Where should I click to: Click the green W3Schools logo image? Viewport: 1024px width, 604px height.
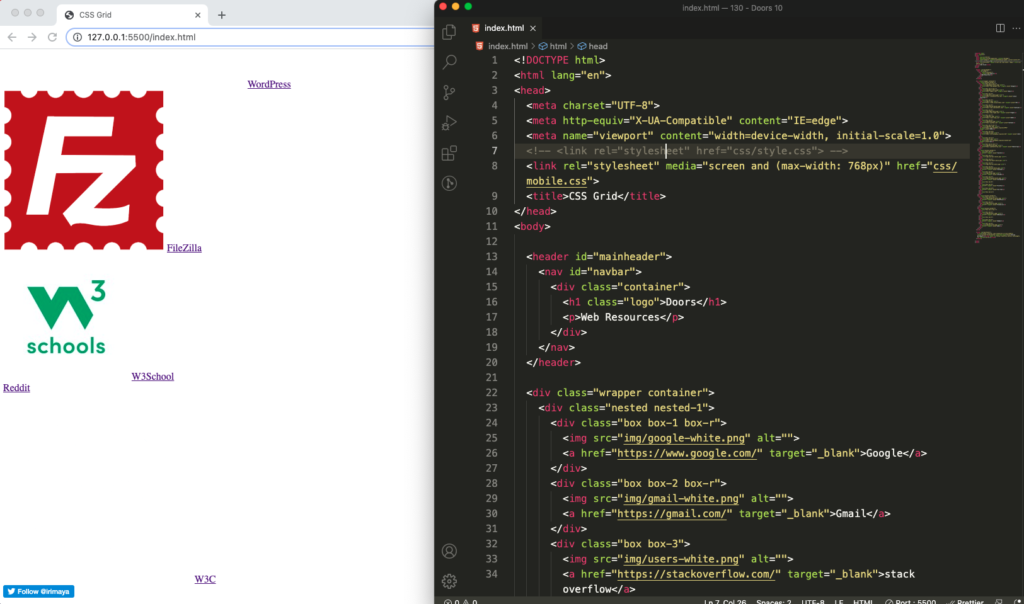[x=66, y=317]
